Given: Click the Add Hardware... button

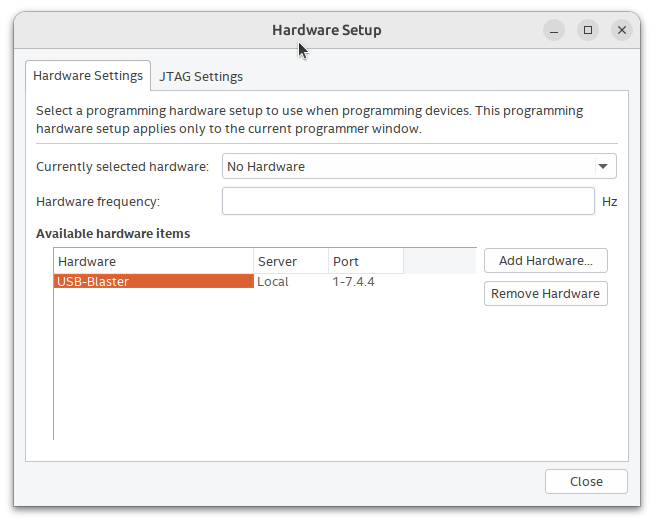Looking at the screenshot, I should point(546,261).
